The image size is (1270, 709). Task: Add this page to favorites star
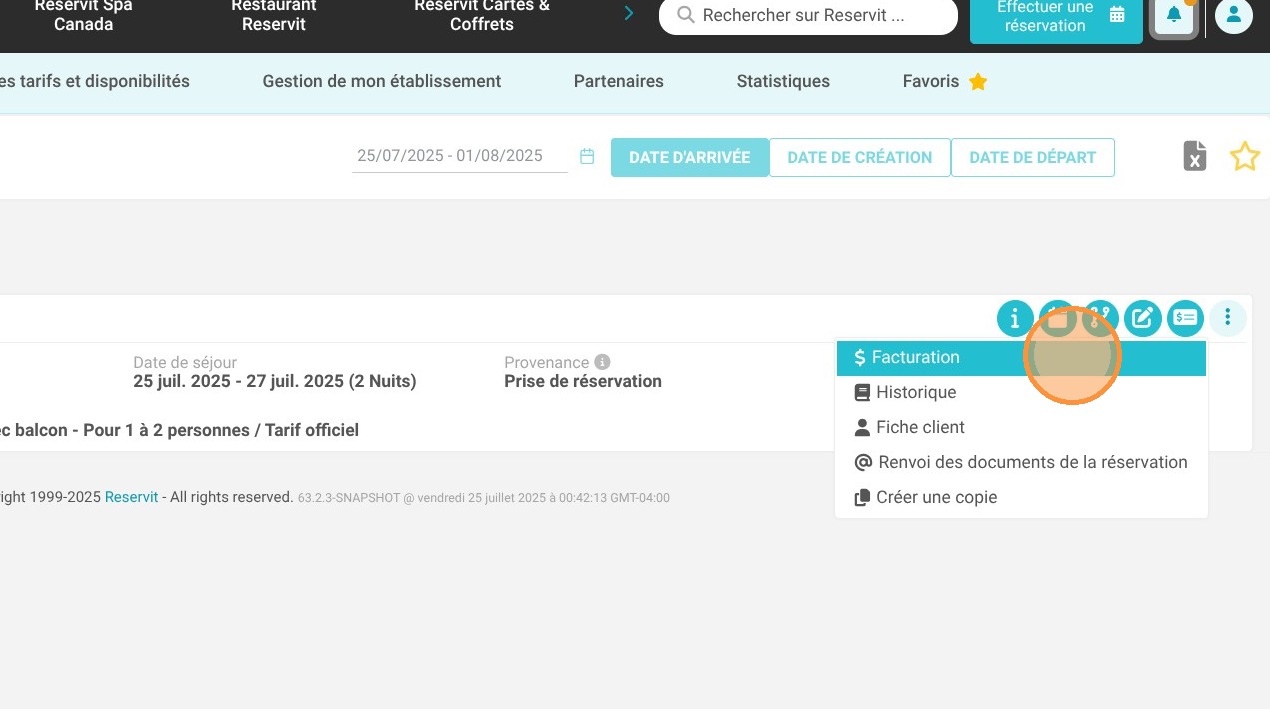pos(1244,156)
